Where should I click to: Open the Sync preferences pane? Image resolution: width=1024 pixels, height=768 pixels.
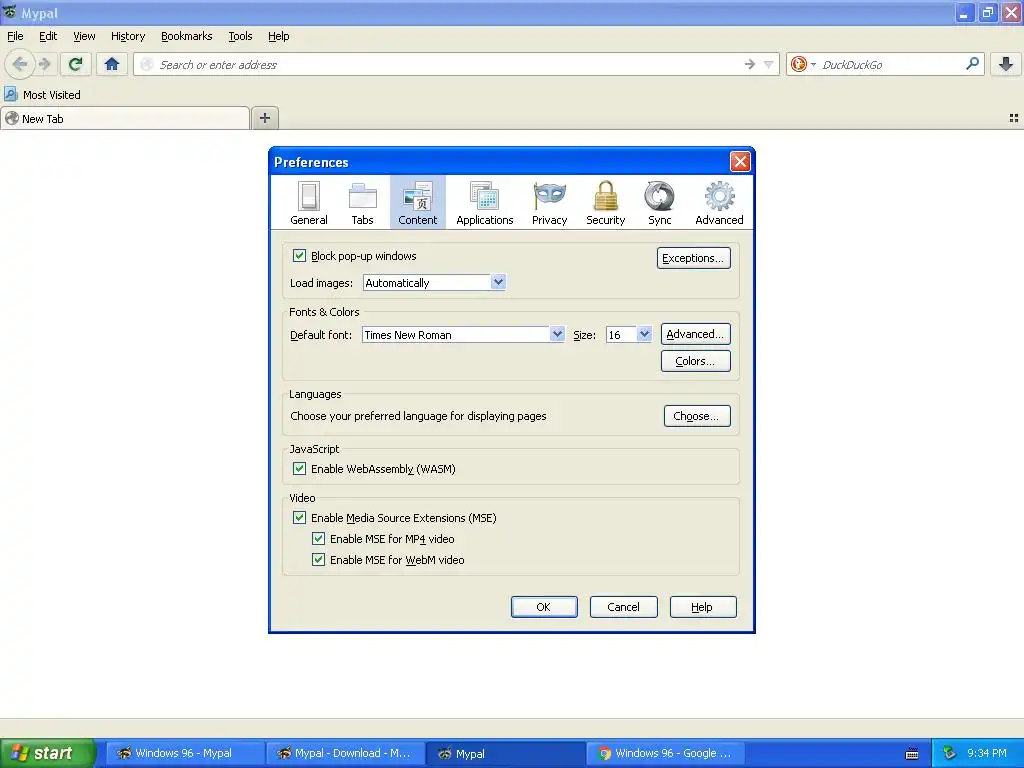(660, 202)
